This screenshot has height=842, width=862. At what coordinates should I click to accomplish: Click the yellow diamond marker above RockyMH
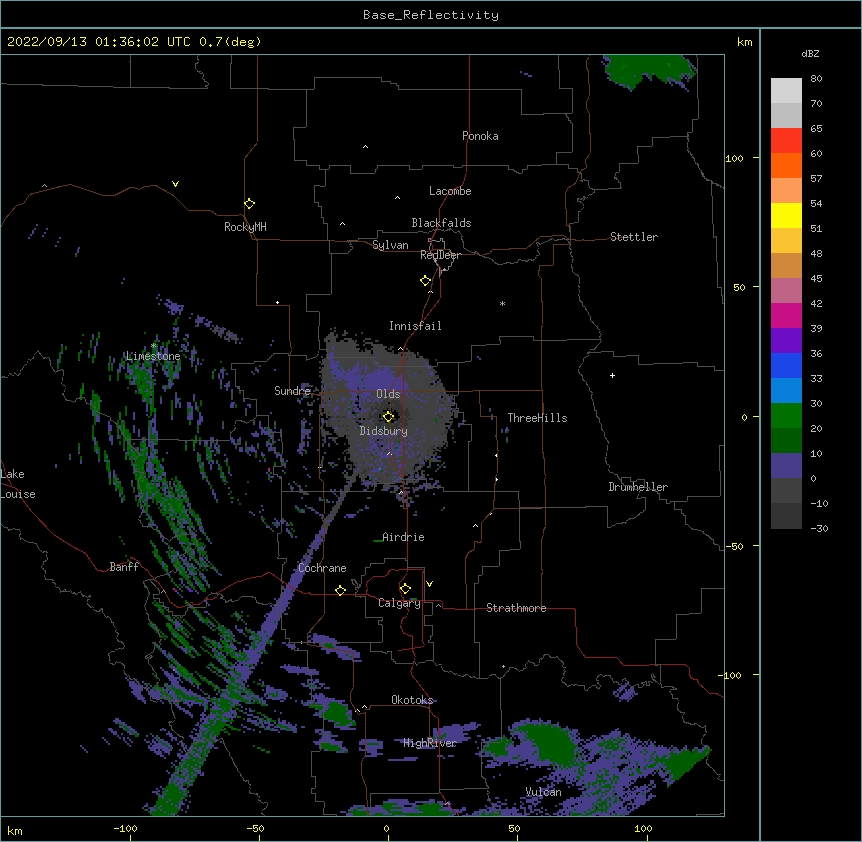249,204
